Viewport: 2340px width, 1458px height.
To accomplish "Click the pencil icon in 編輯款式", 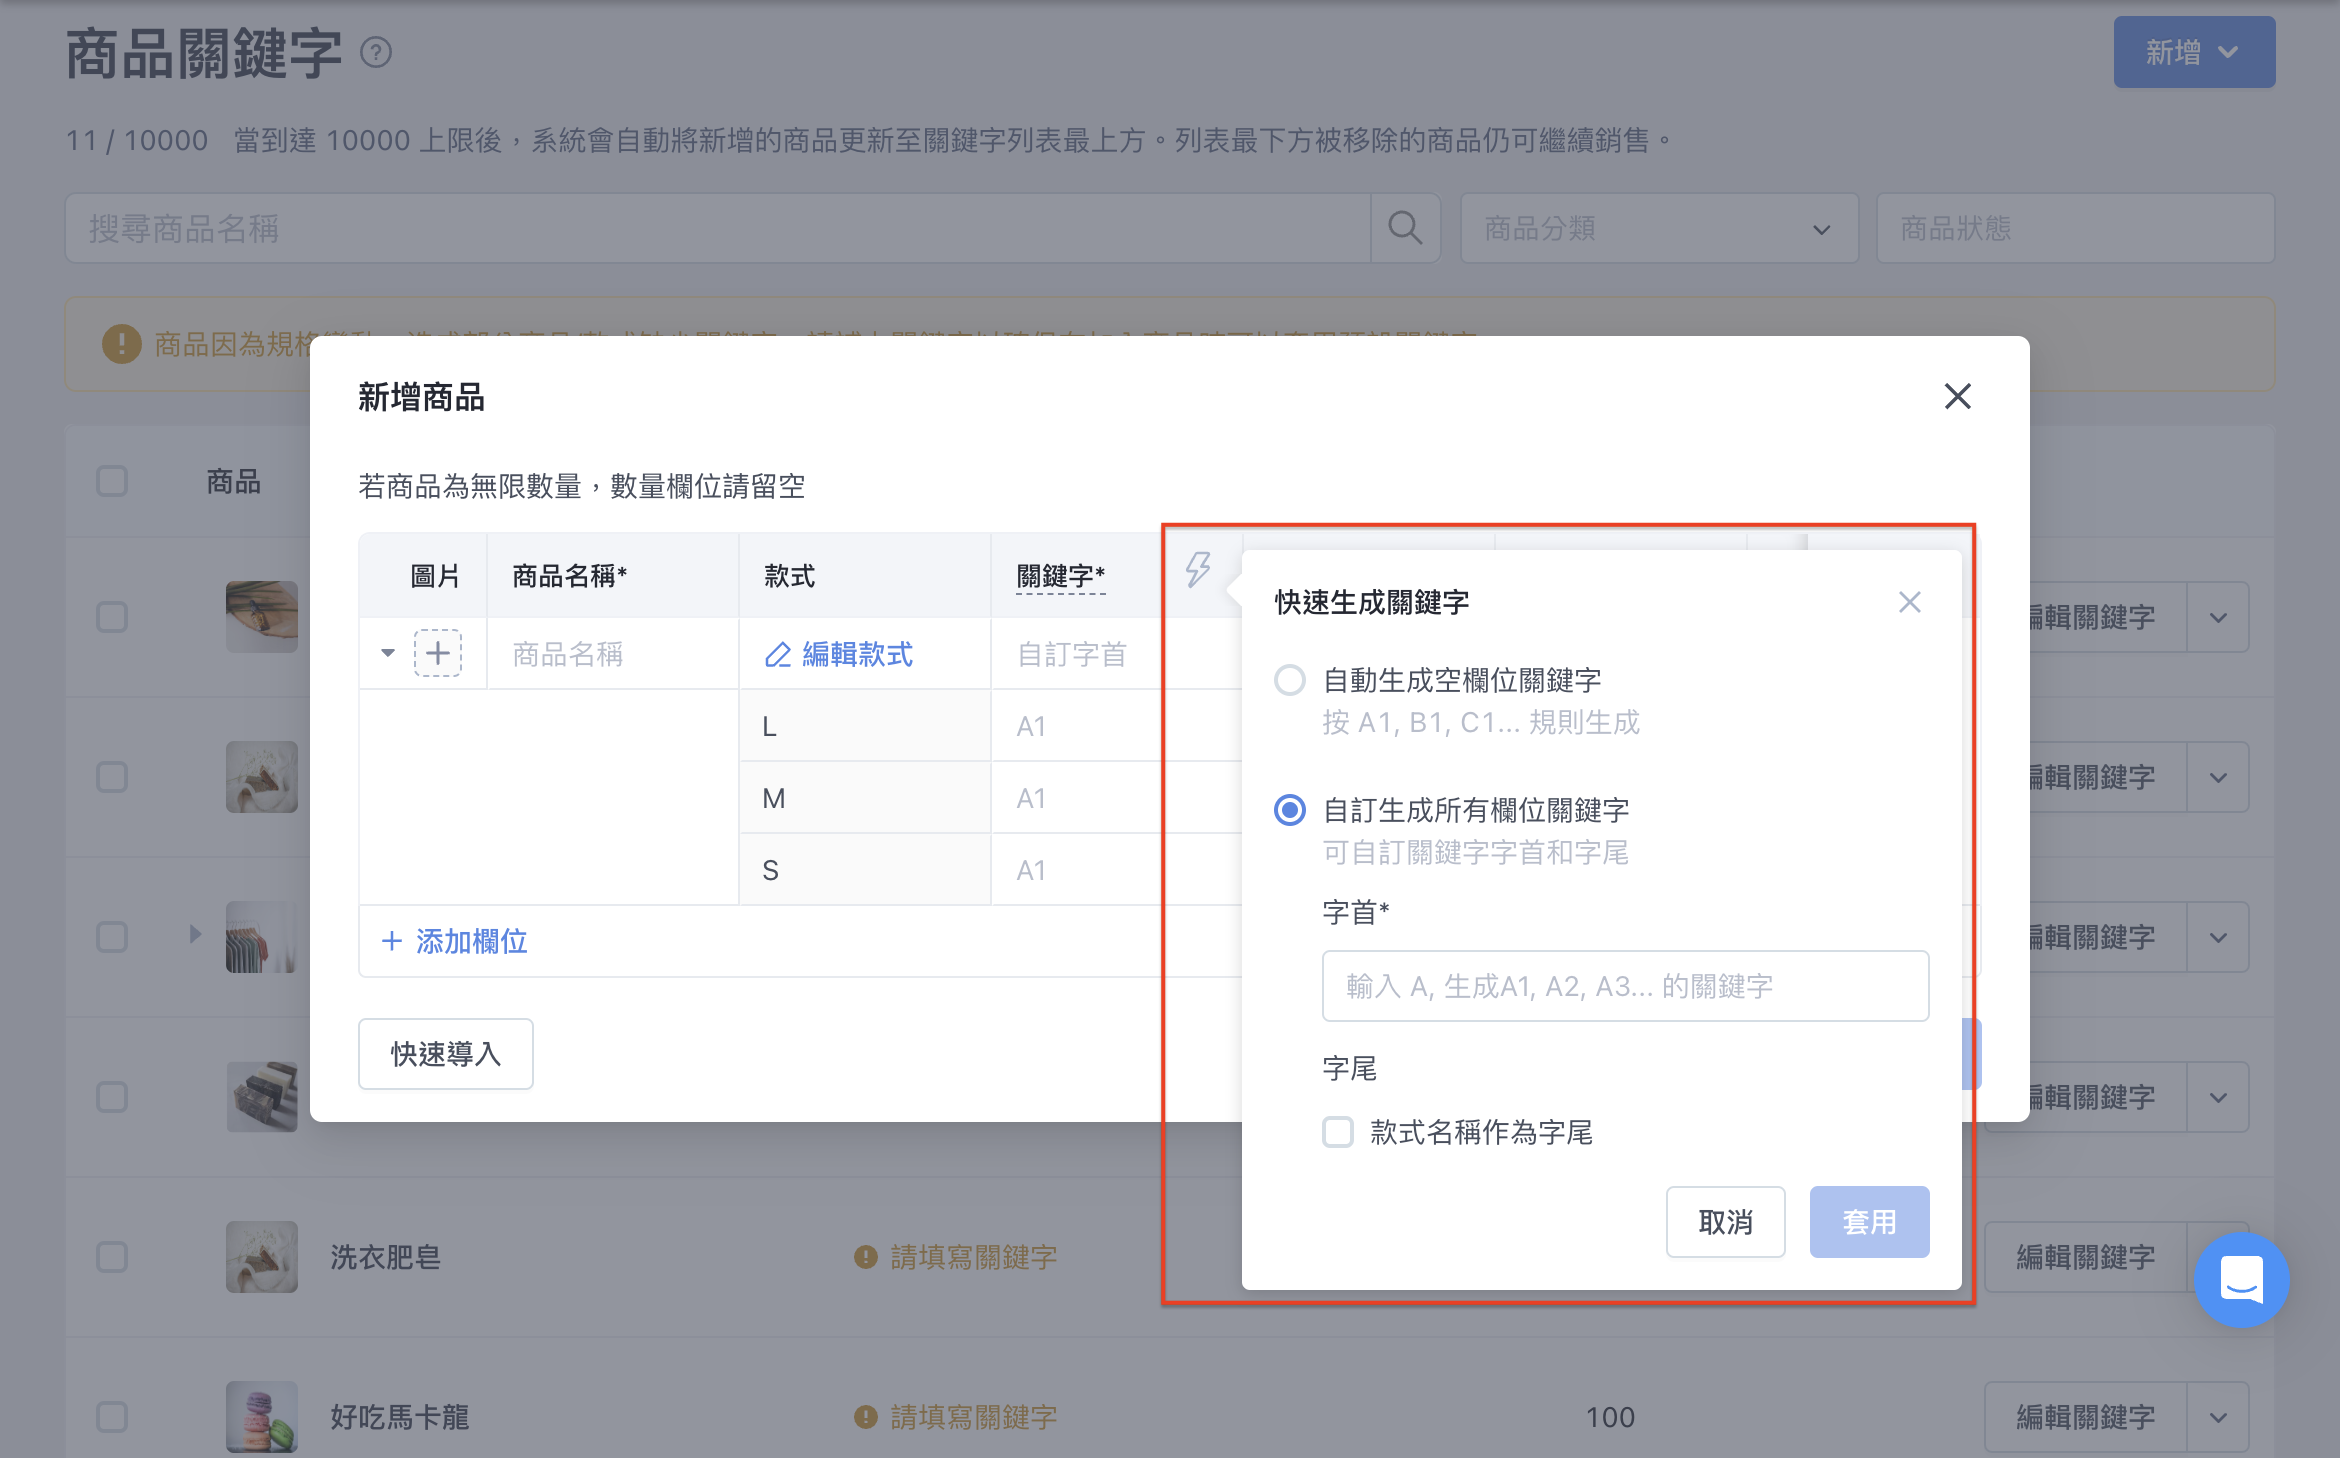I will click(x=778, y=655).
